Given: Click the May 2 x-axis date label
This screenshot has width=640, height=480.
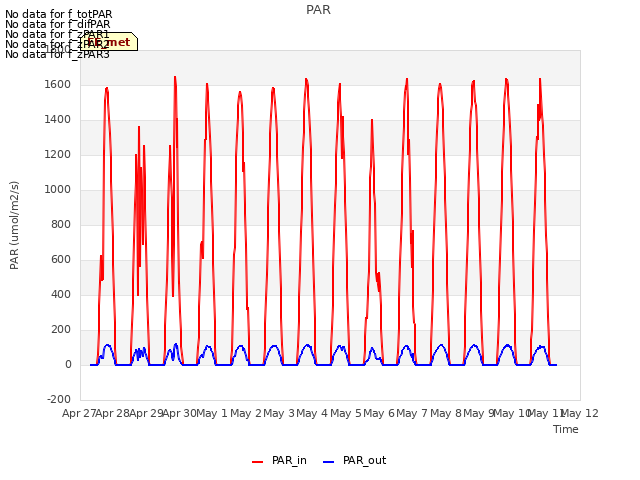Looking at the screenshot, I should coord(246,413).
